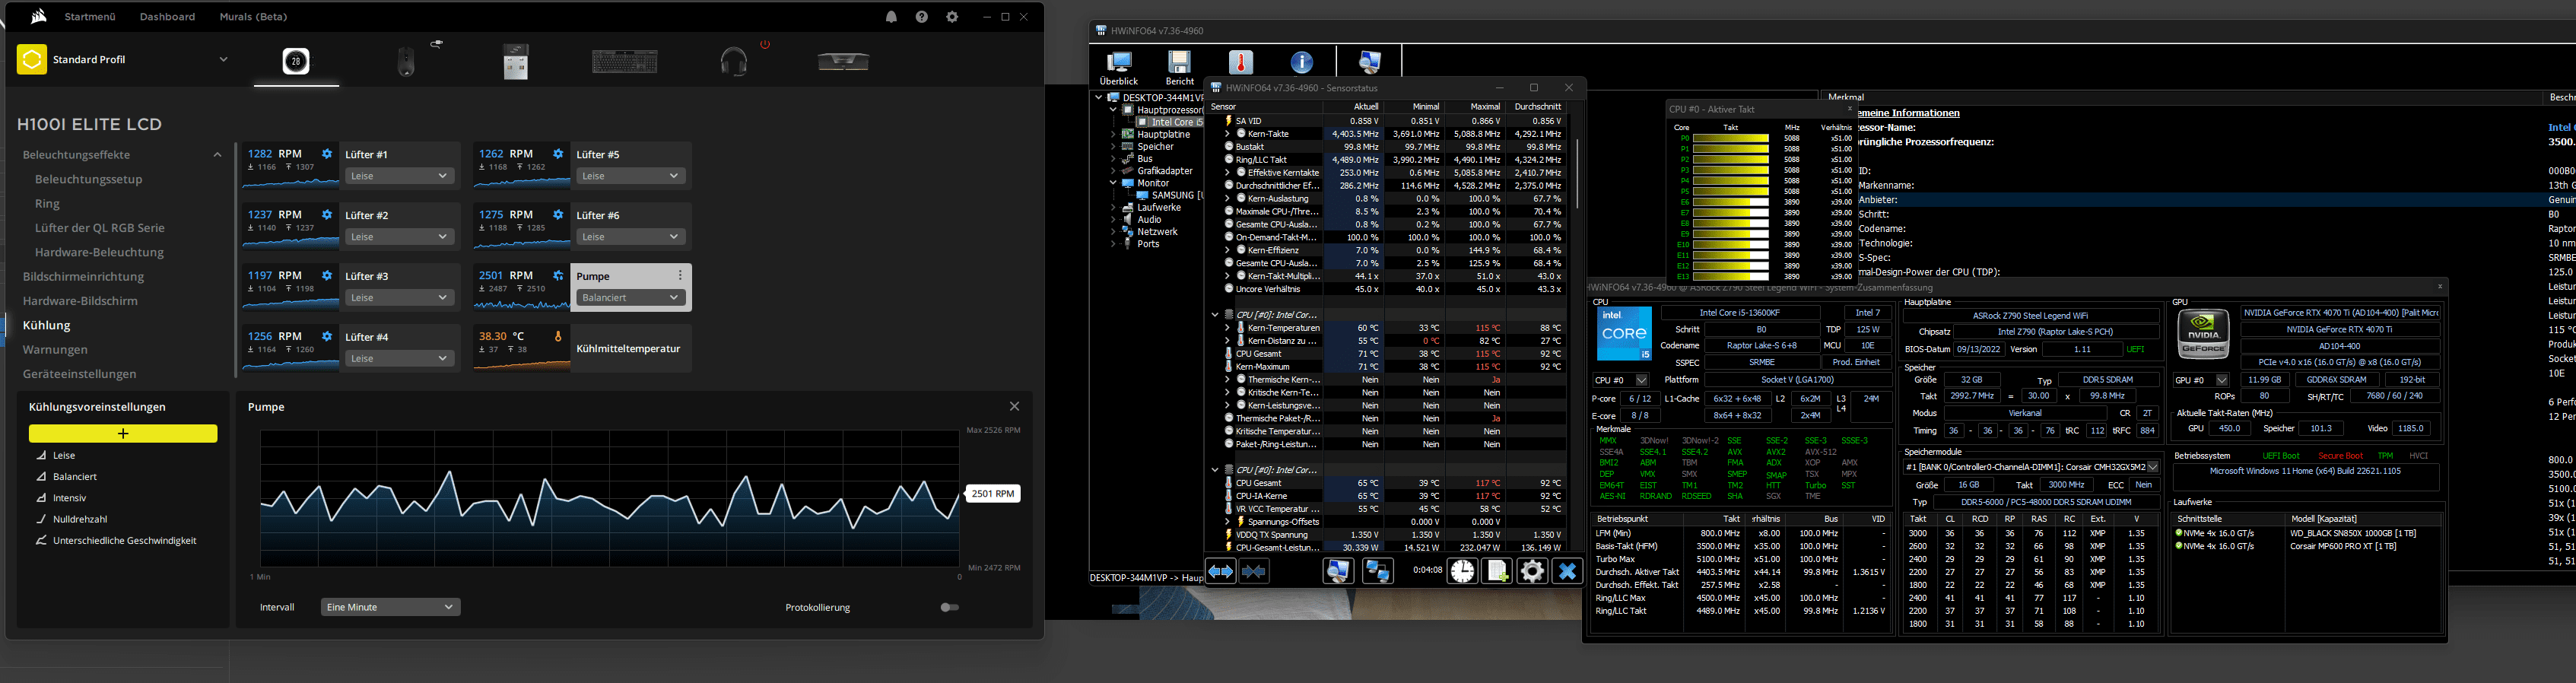Click the gear icon for Lüfter #2
This screenshot has height=683, width=2576.
click(x=327, y=215)
